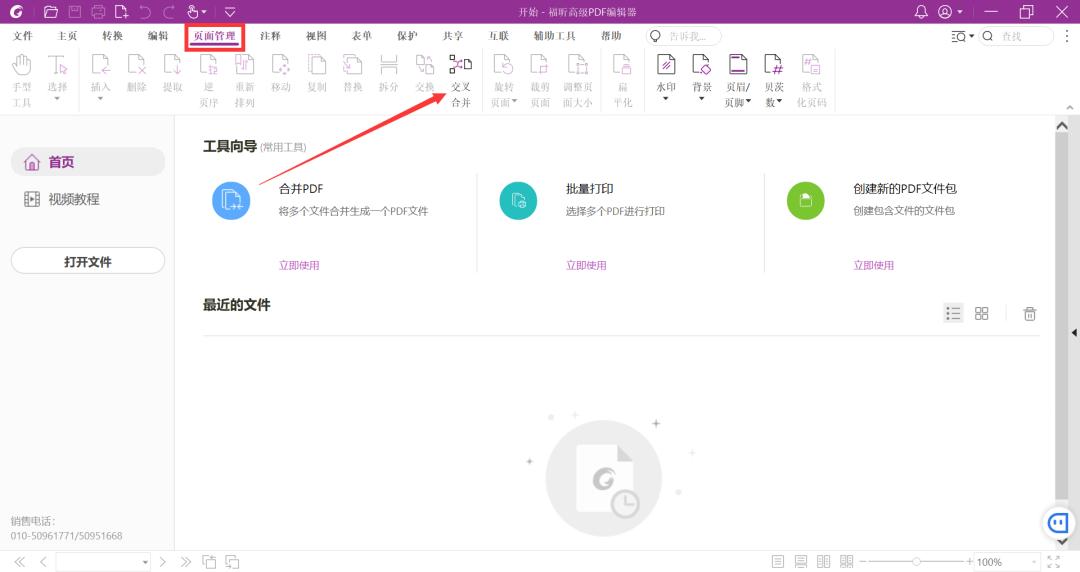1080x572 pixels.
Task: Switch recent files to list view
Action: pos(953,314)
